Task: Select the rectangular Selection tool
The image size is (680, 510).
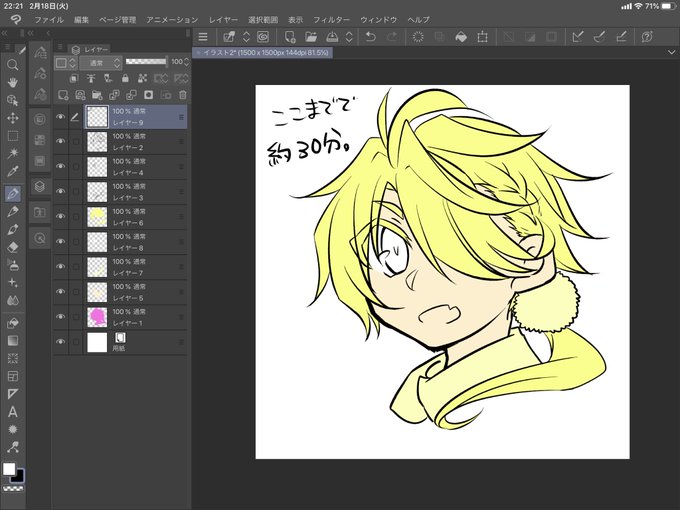Action: tap(13, 136)
